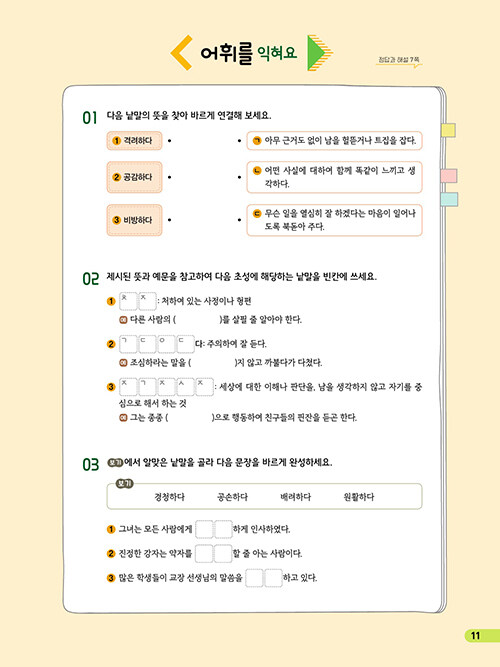500x667 pixels.
Task: Click the 보기 badge in question 03 heading
Action: [115, 462]
